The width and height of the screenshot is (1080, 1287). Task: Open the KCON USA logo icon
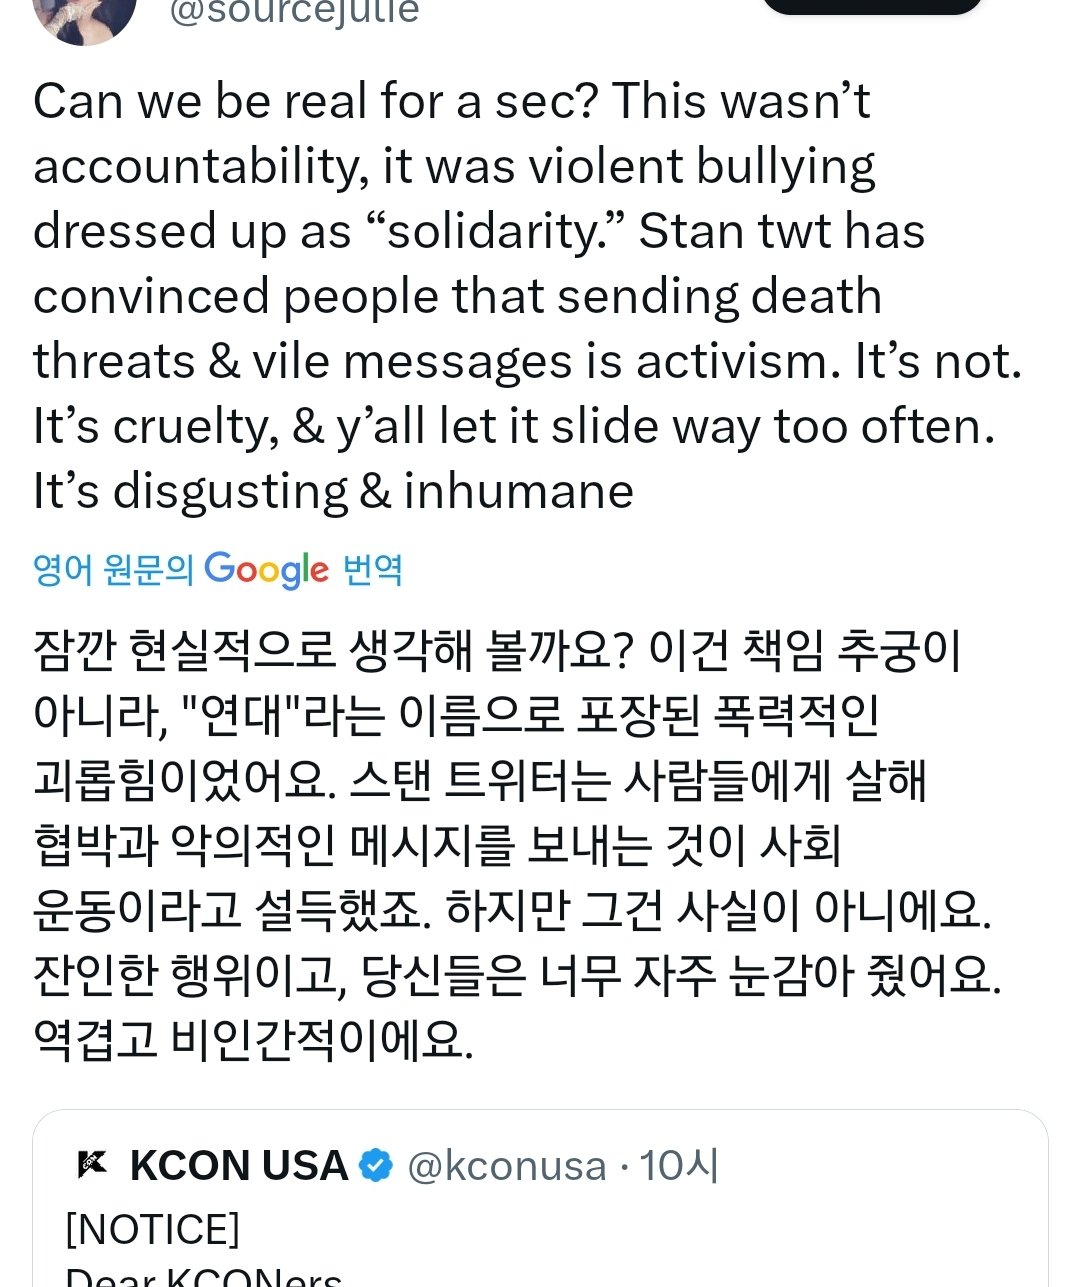(92, 1165)
